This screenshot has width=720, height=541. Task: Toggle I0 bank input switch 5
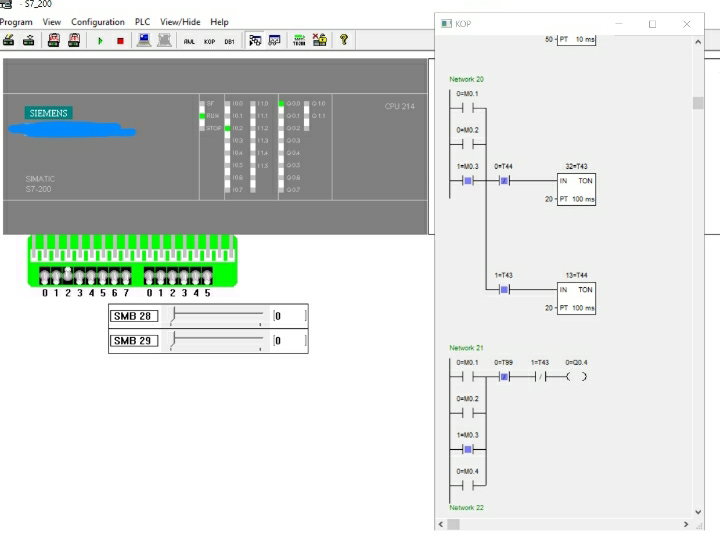[x=103, y=277]
